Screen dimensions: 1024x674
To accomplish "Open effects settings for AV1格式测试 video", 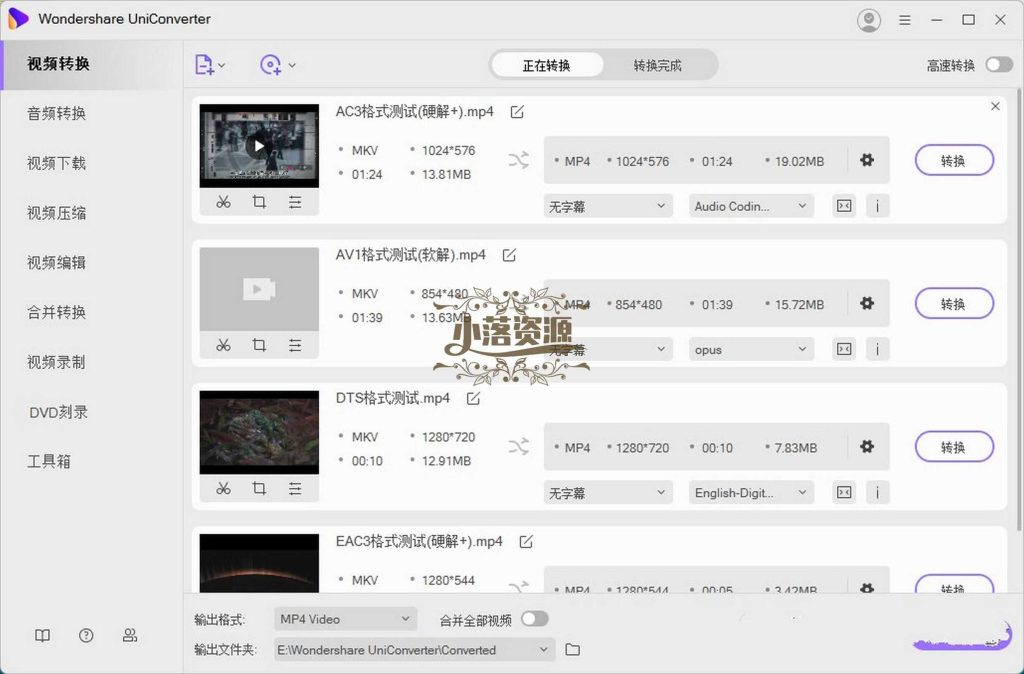I will click(x=295, y=345).
